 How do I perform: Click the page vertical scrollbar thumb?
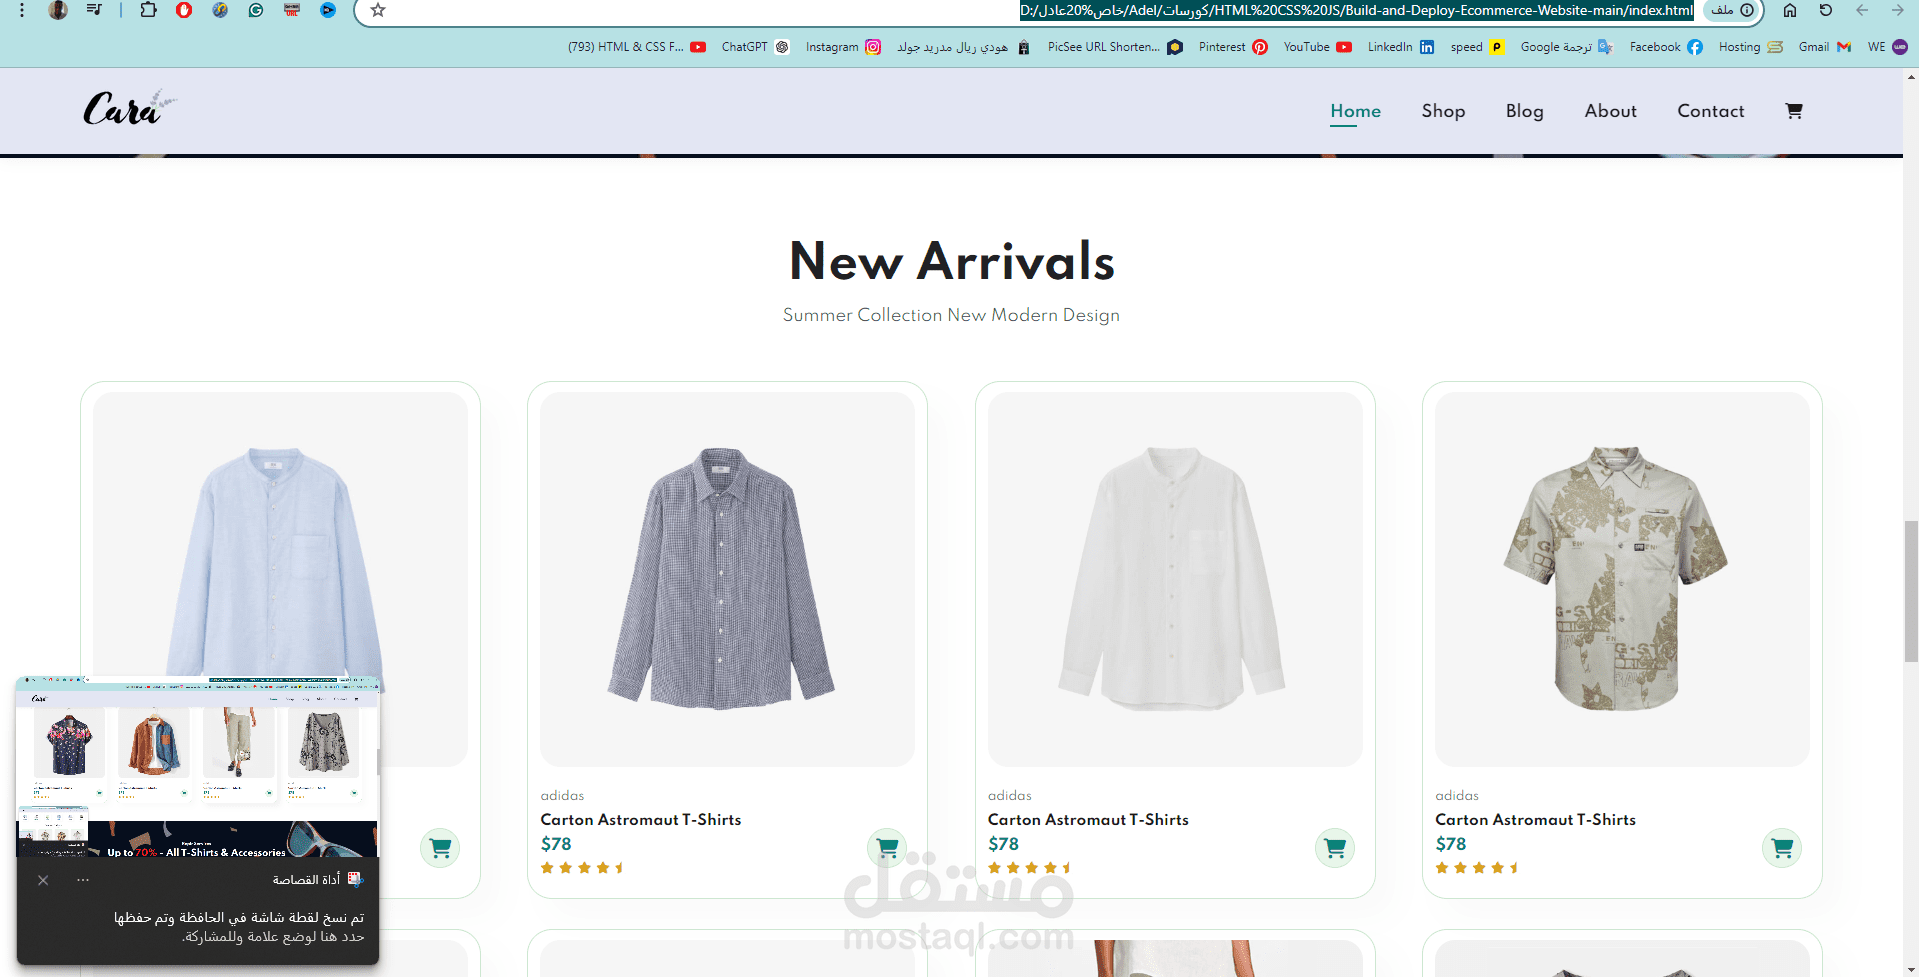[x=1910, y=590]
